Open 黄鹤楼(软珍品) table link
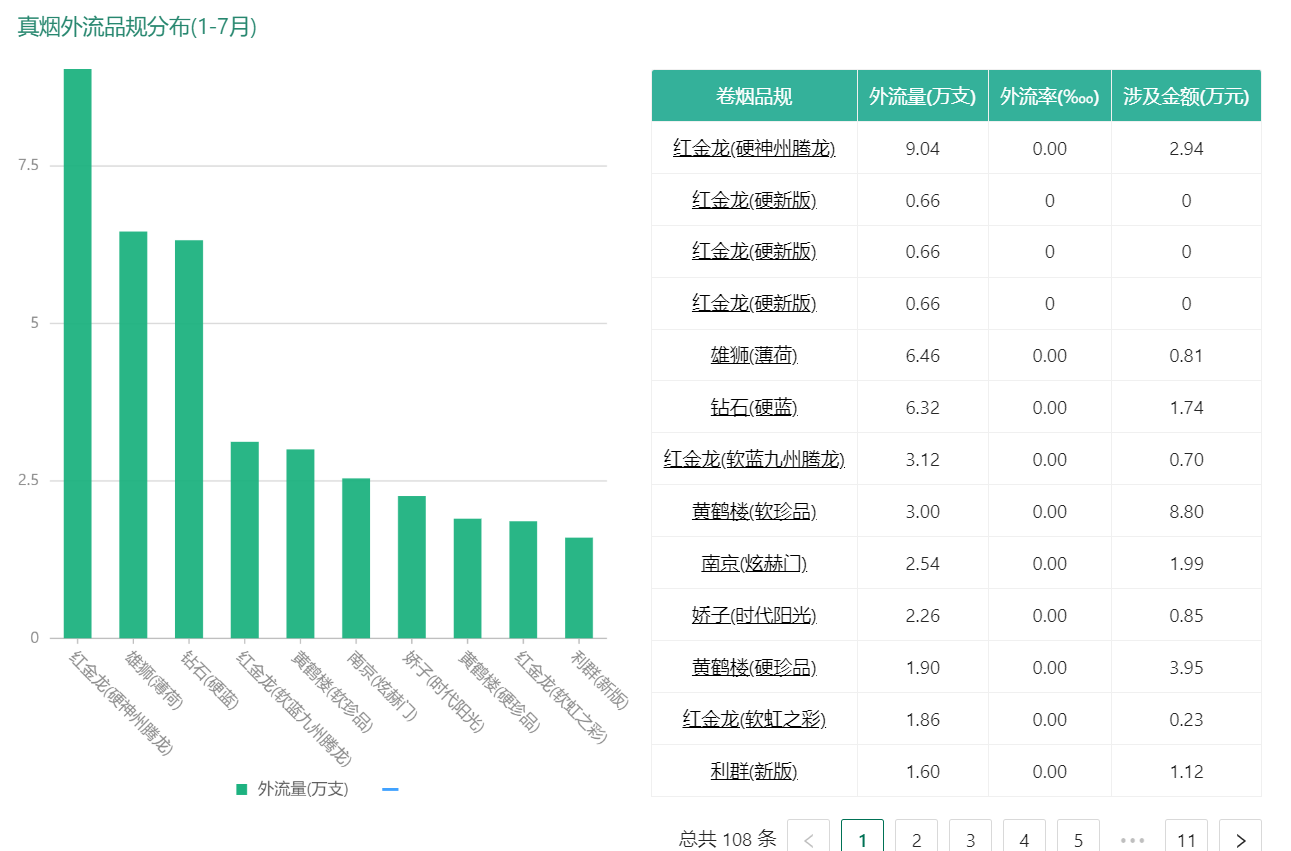 (754, 511)
